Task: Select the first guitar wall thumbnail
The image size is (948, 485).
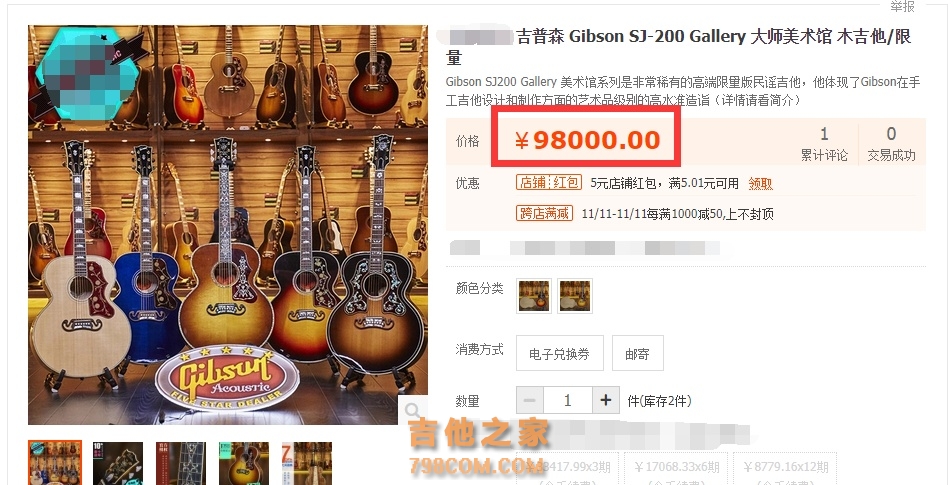Action: (55, 463)
